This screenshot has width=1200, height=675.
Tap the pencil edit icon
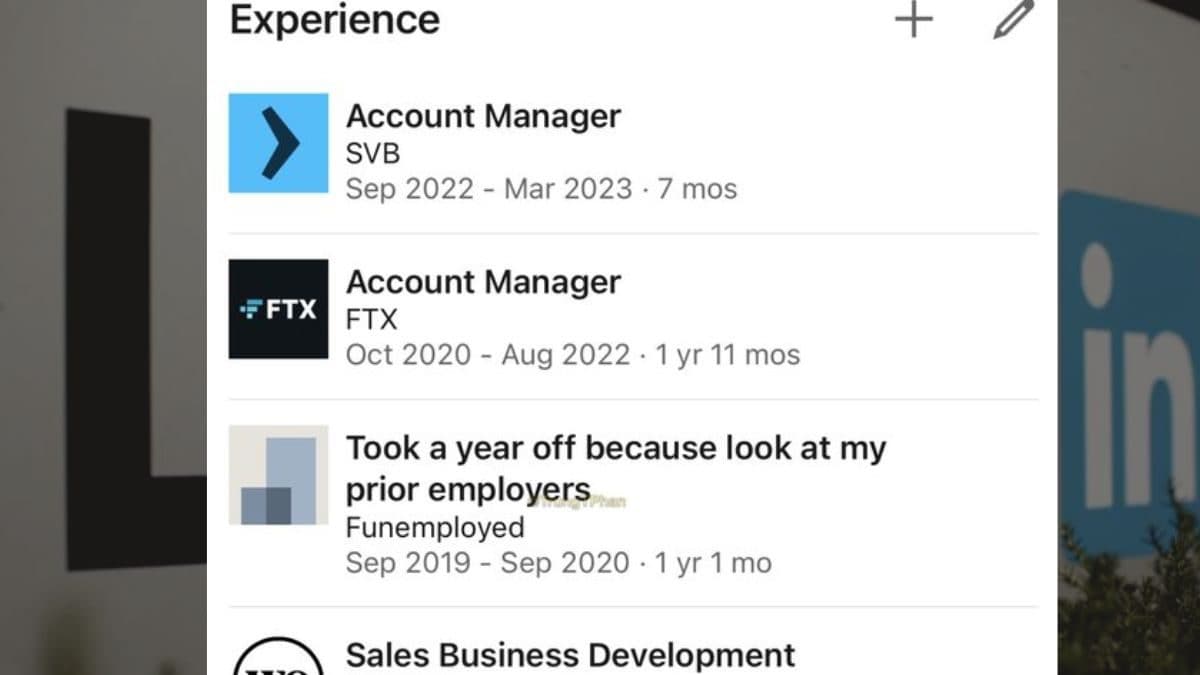[x=1013, y=20]
